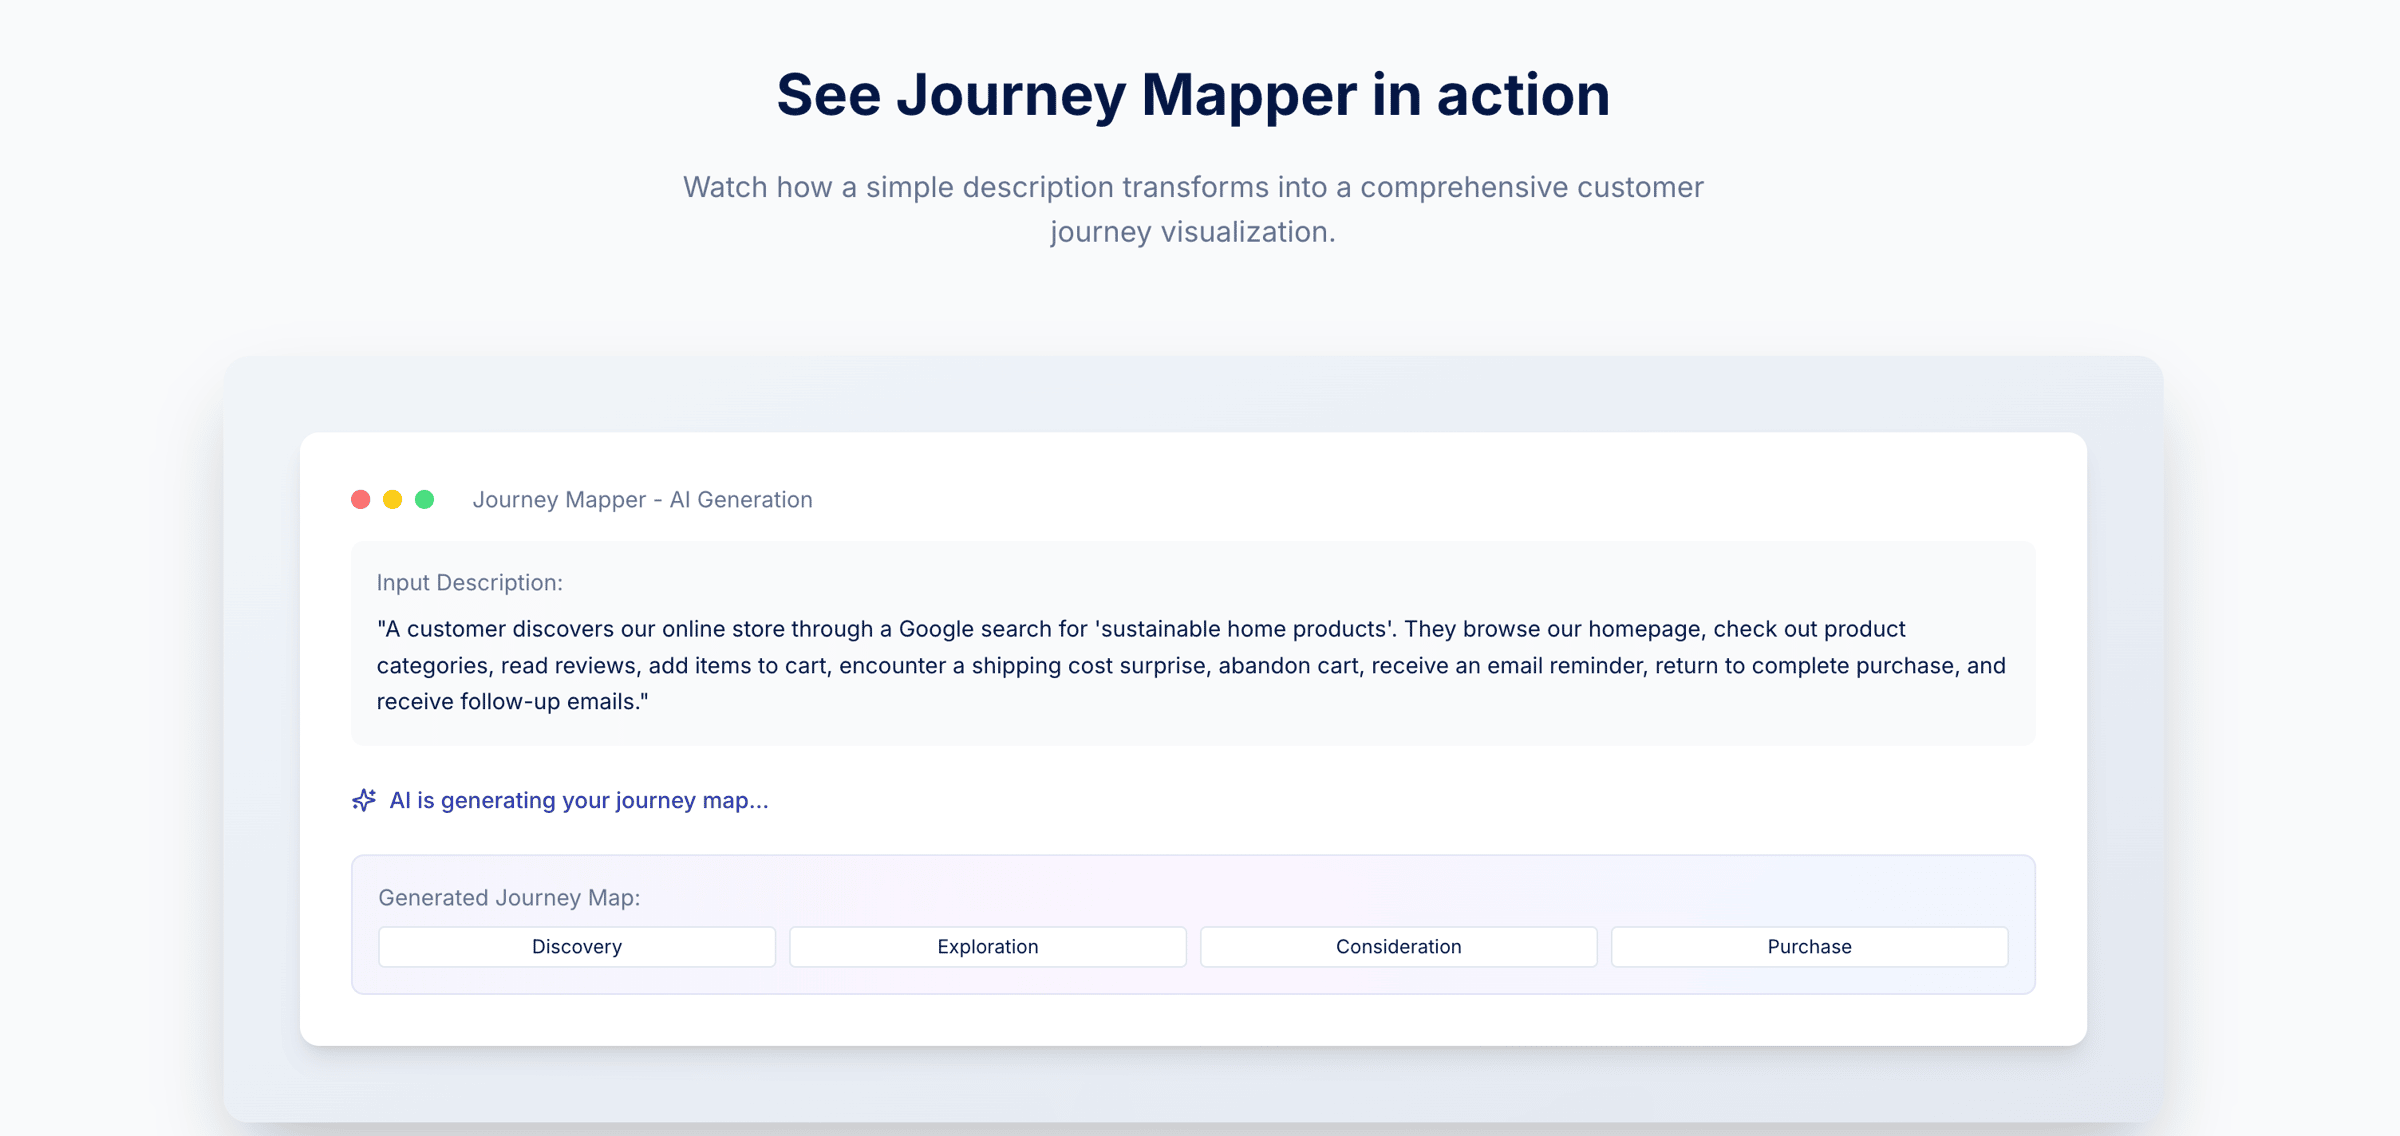Select the Purchase stage box
Screen dimensions: 2400x1136
pyautogui.click(x=1809, y=946)
